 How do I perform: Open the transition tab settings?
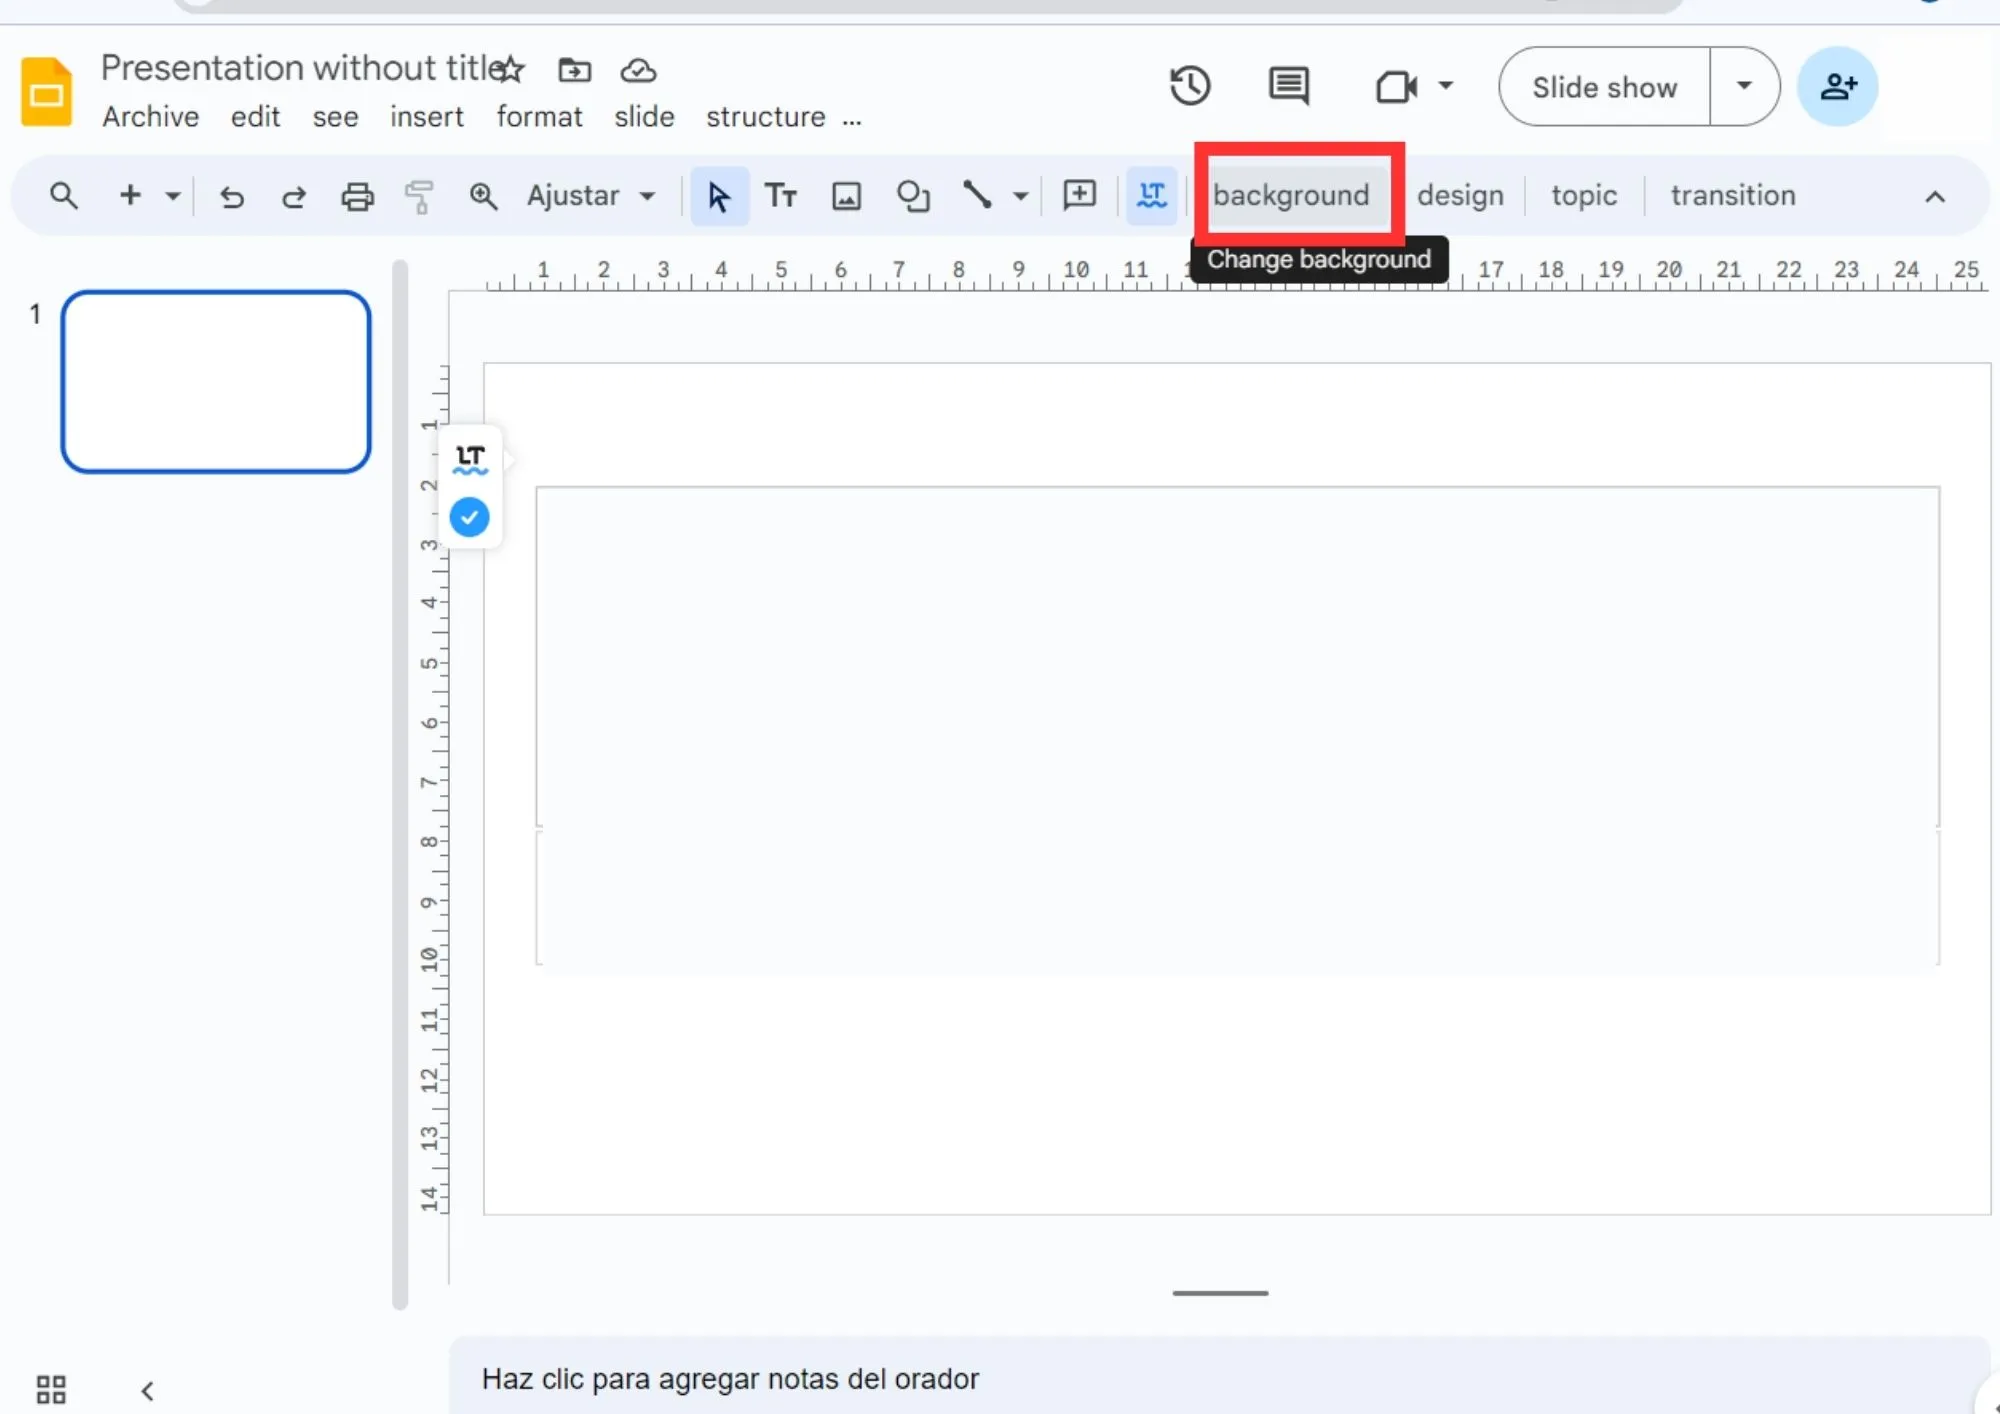click(x=1732, y=194)
